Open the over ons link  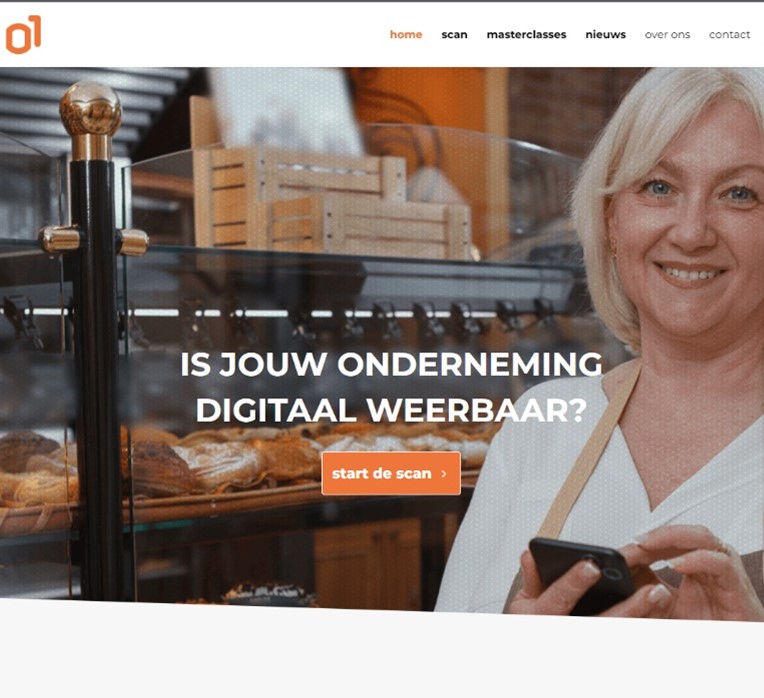click(x=667, y=35)
